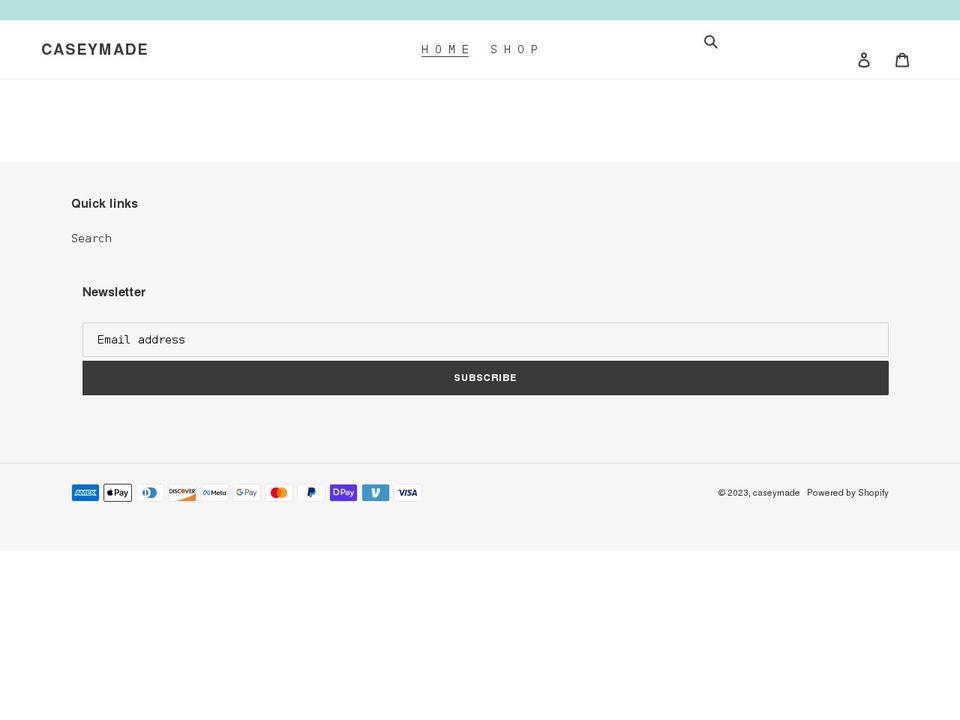Click the Diners Club payment icon
Viewport: 960px width, 720px height.
tap(150, 493)
